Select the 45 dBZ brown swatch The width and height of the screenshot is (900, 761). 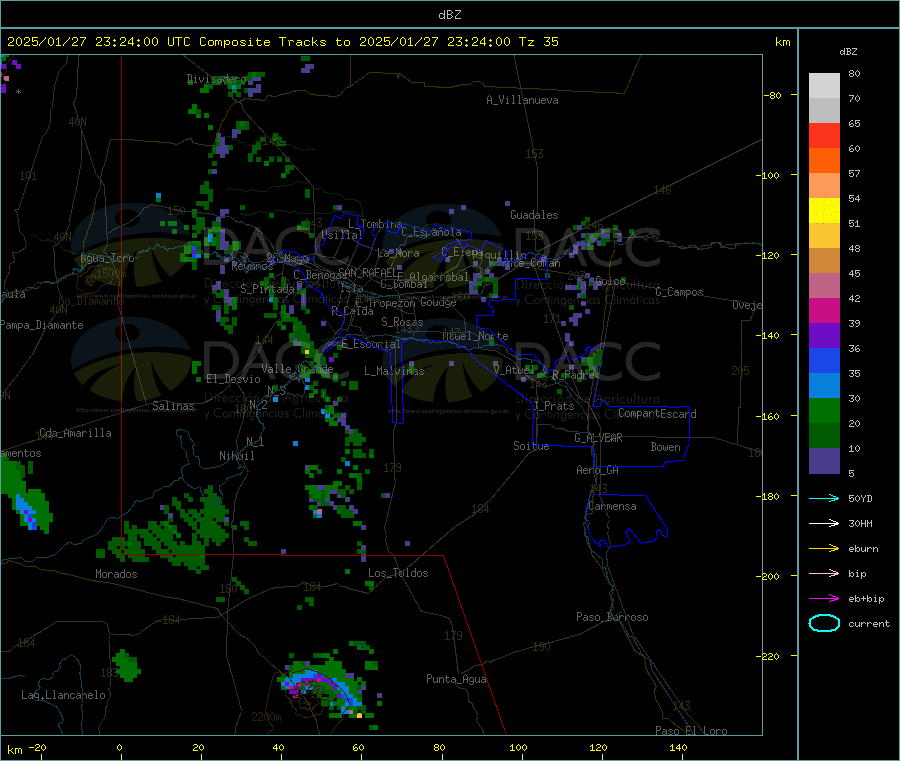(x=824, y=261)
